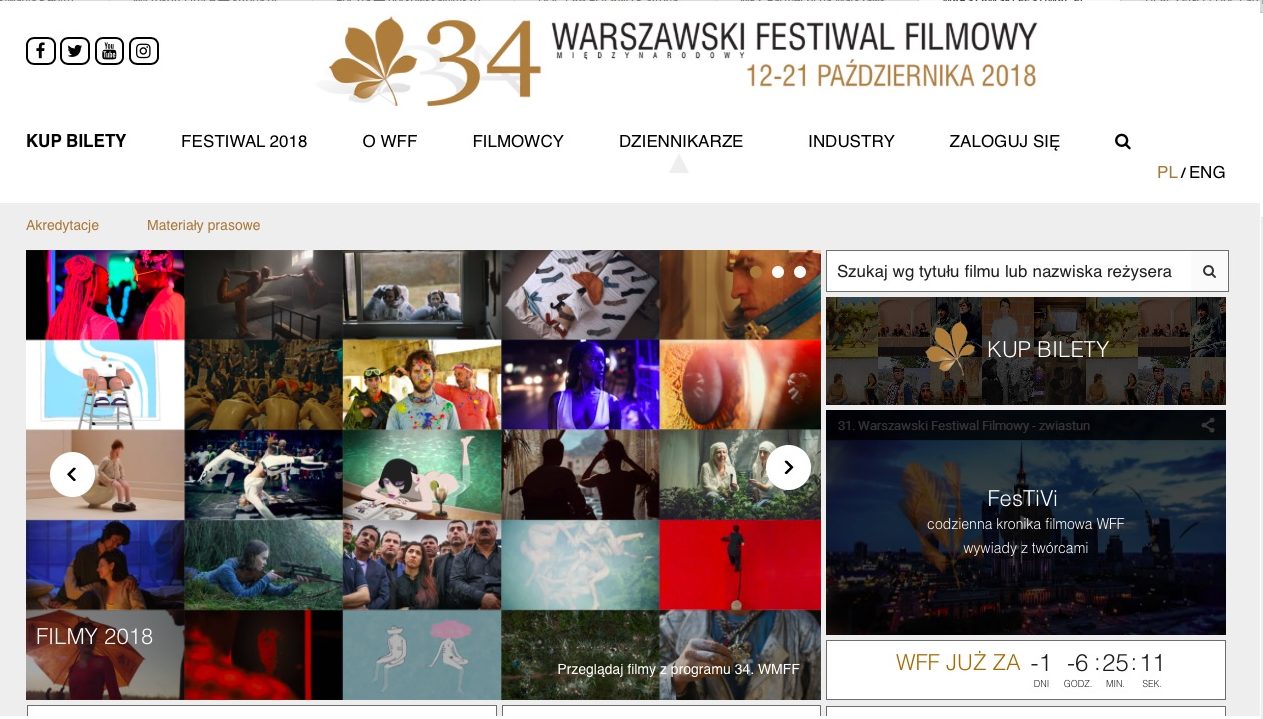Advance the slideshow with right arrow
The height and width of the screenshot is (719, 1263).
pos(788,467)
